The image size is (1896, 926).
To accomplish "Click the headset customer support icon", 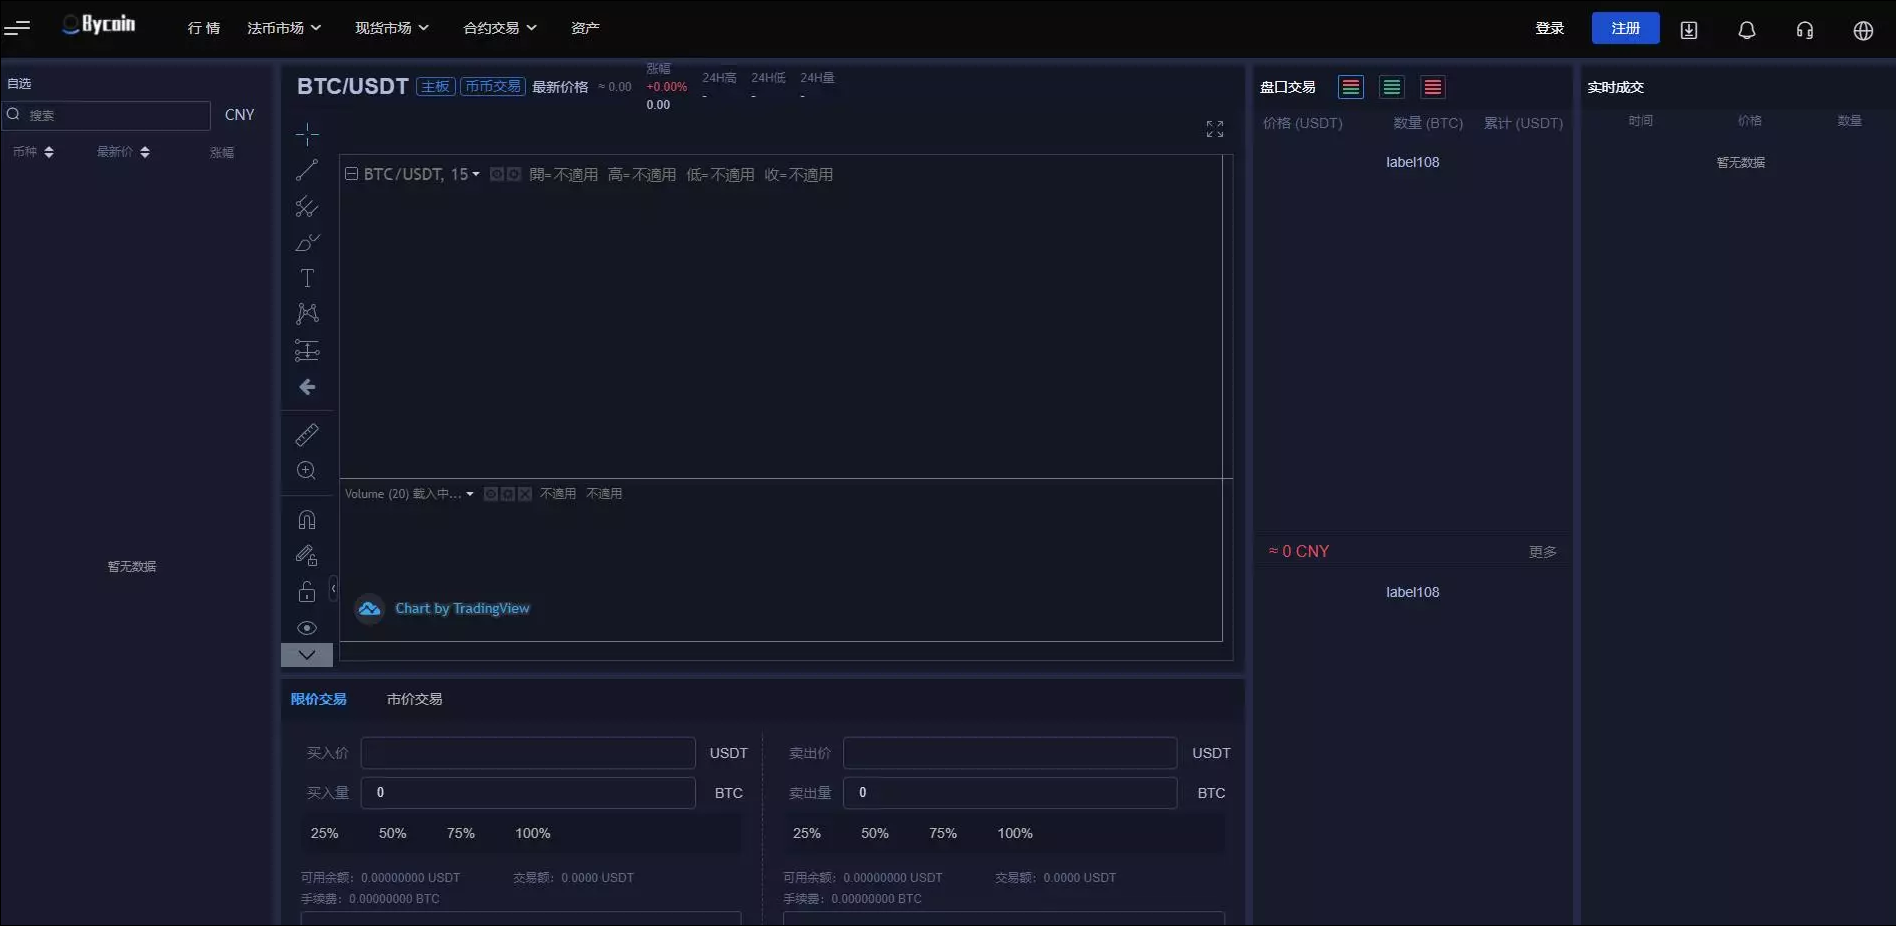I will pyautogui.click(x=1804, y=30).
